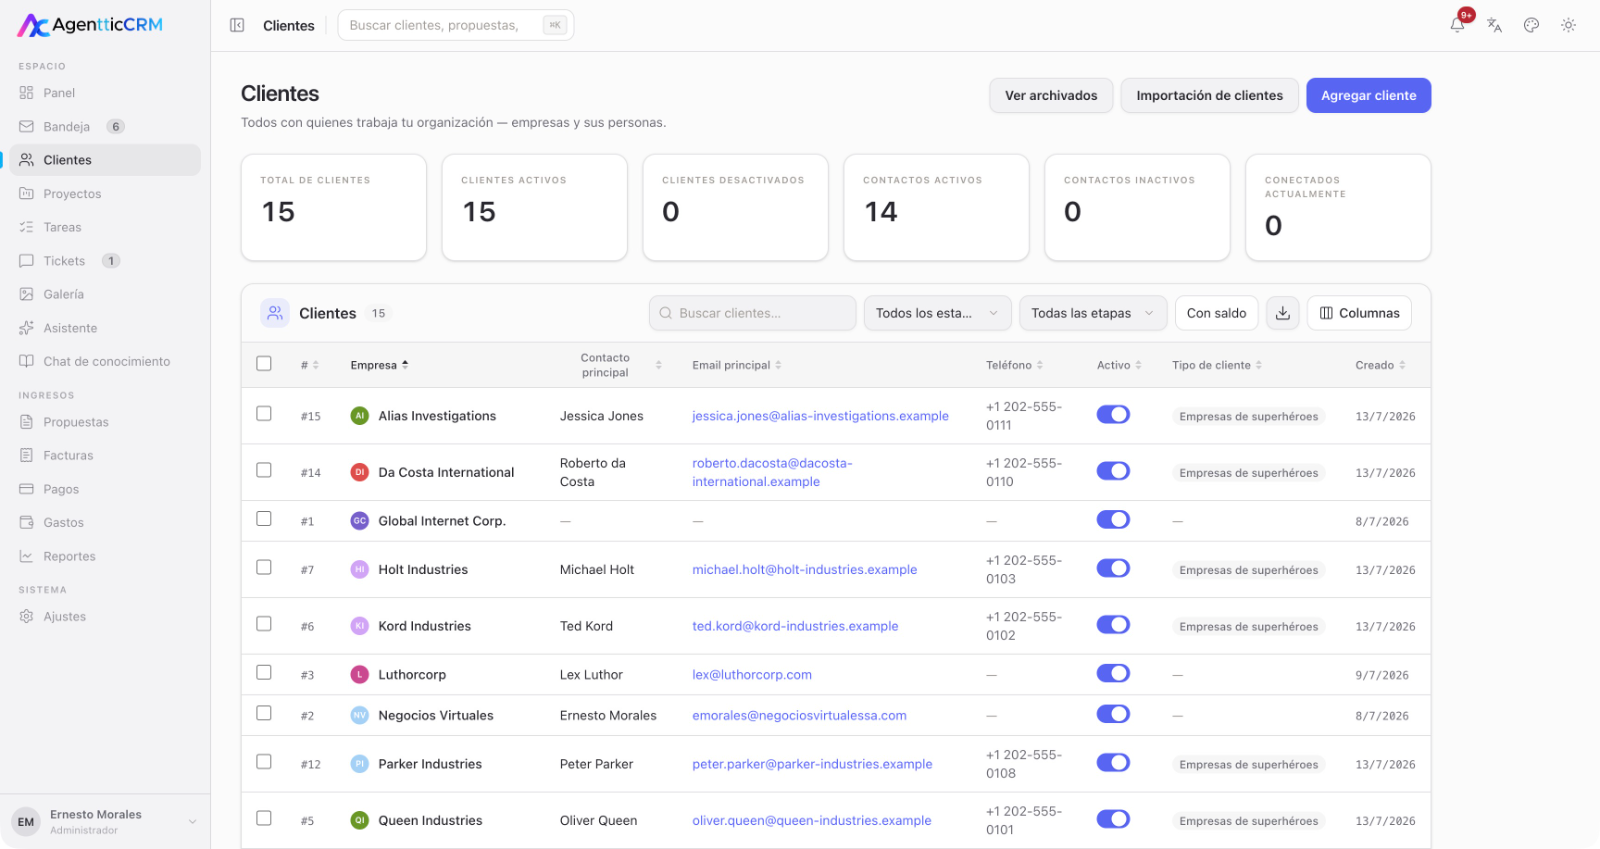Sort by Tipo de cliente column
This screenshot has height=849, width=1600.
[1217, 365]
